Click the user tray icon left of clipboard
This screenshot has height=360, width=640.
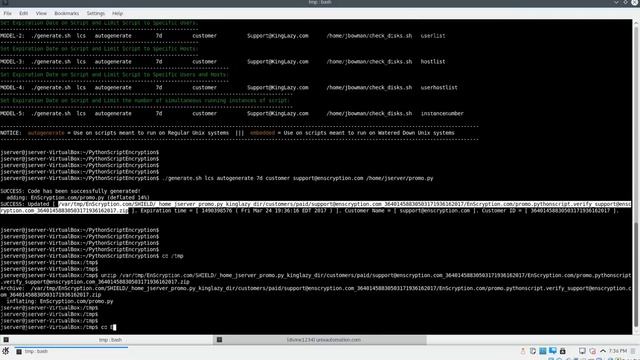coord(523,351)
